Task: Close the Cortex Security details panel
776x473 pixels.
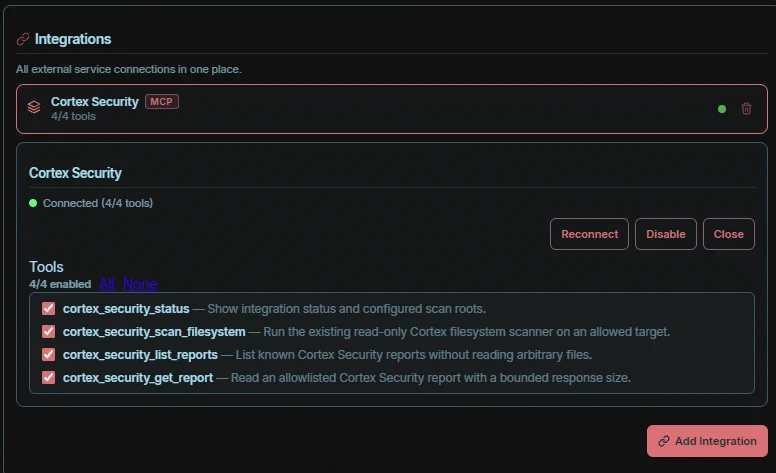Action: pyautogui.click(x=728, y=234)
